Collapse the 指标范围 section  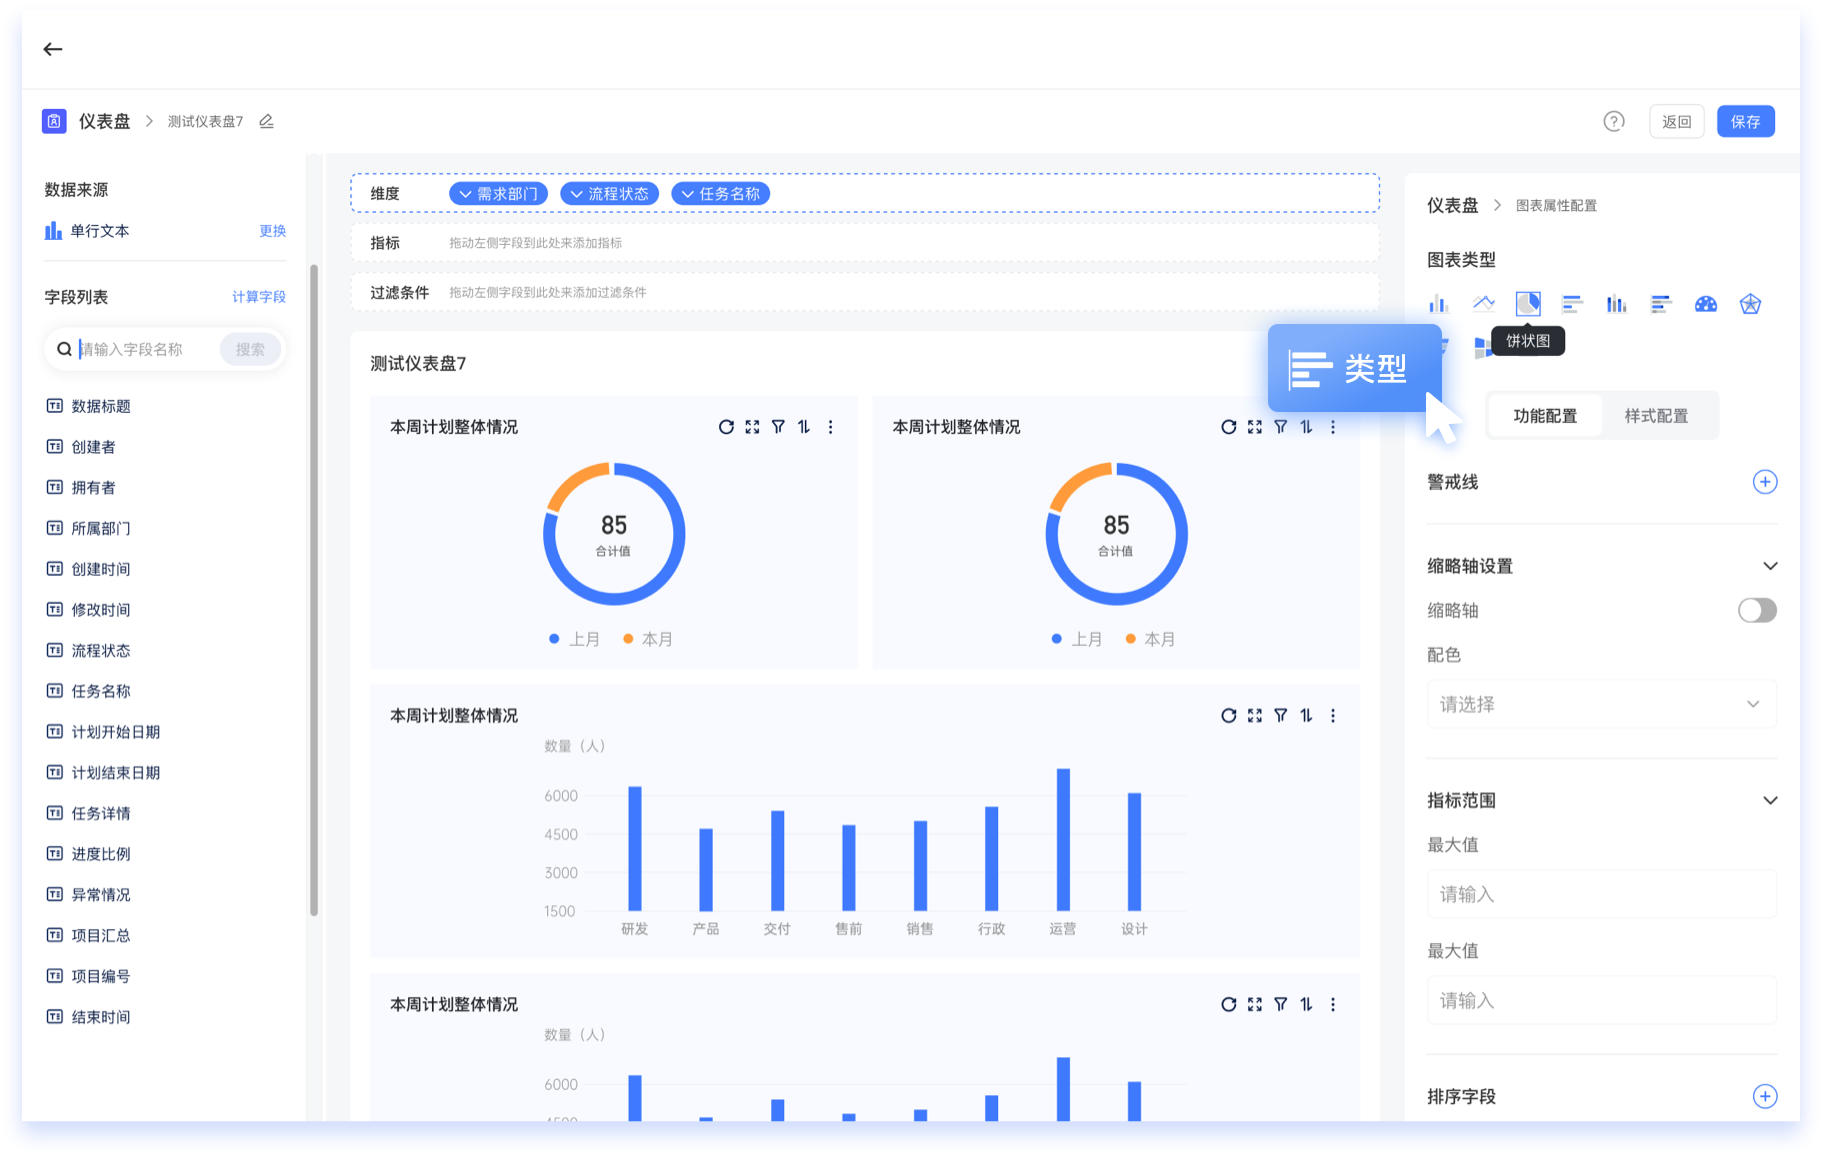[x=1770, y=800]
